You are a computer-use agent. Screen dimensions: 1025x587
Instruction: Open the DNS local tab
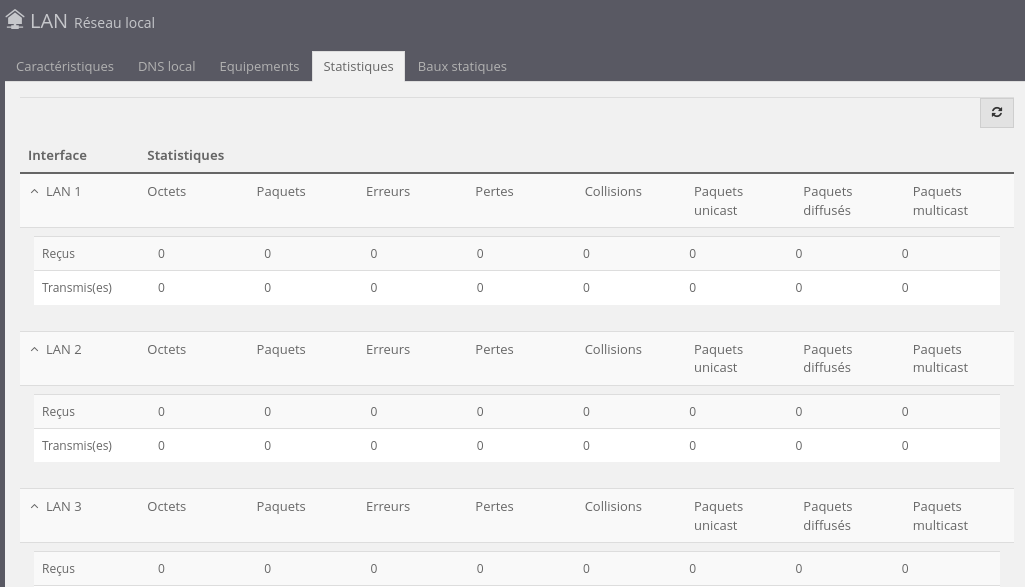[166, 66]
